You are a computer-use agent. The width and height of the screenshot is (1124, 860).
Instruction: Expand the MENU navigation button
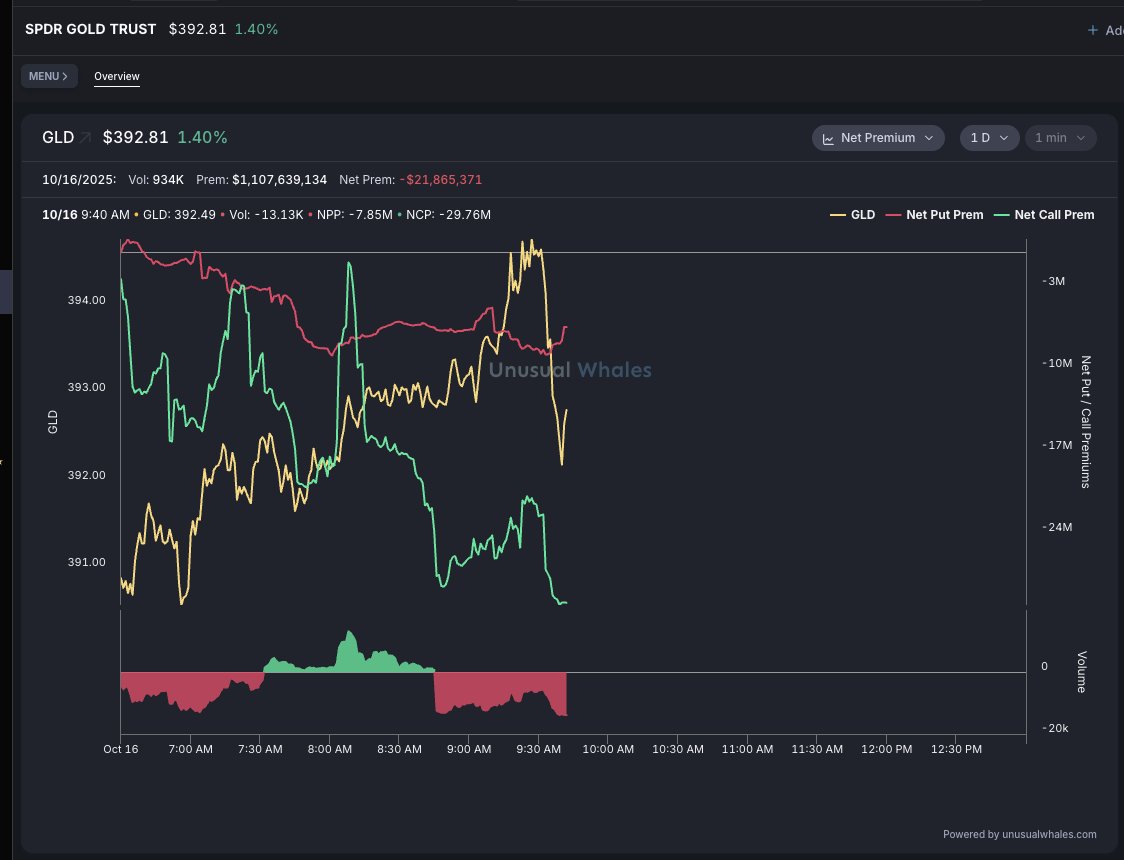click(49, 76)
